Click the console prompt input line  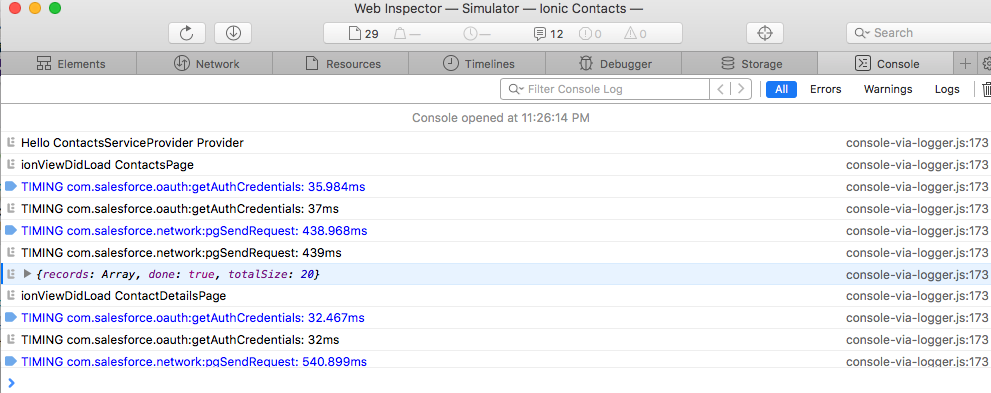496,382
